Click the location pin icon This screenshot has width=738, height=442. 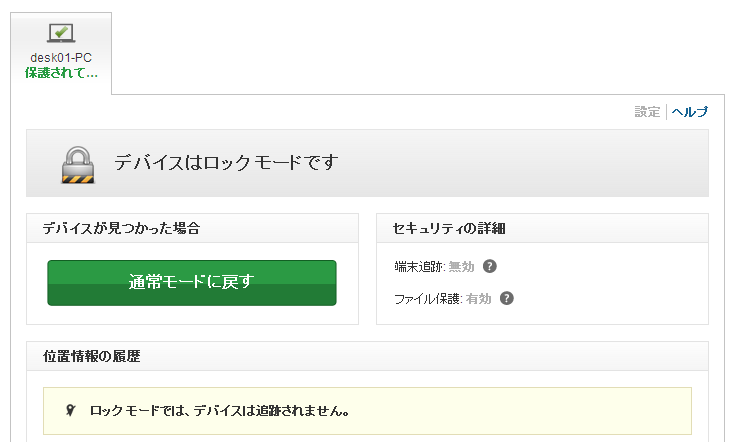click(x=69, y=411)
